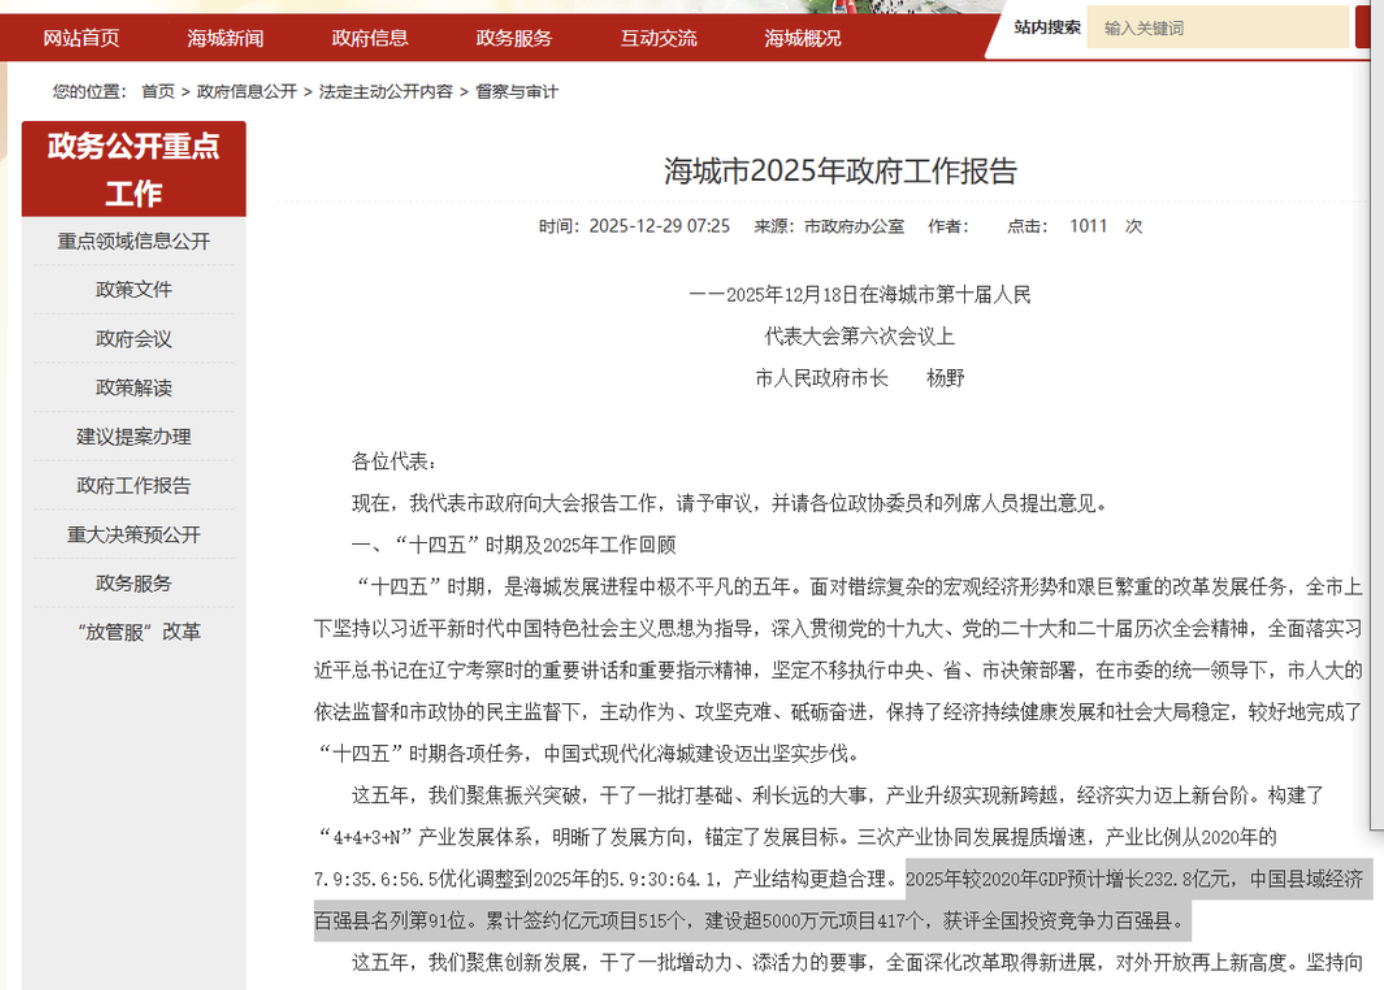
Task: Select 政府信息 in the top navigation
Action: [x=369, y=38]
